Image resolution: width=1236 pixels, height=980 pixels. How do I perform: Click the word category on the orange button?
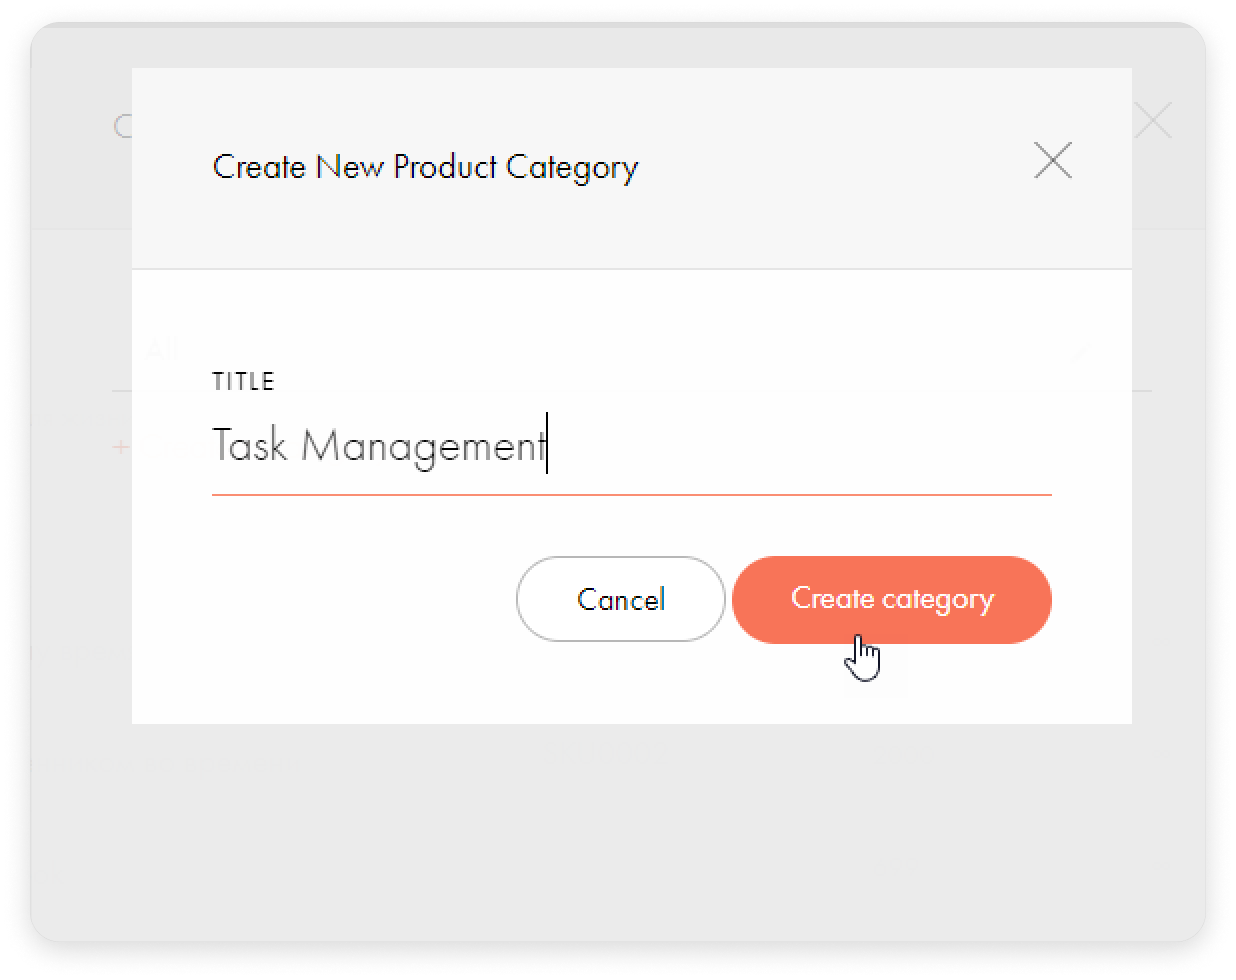coord(937,600)
